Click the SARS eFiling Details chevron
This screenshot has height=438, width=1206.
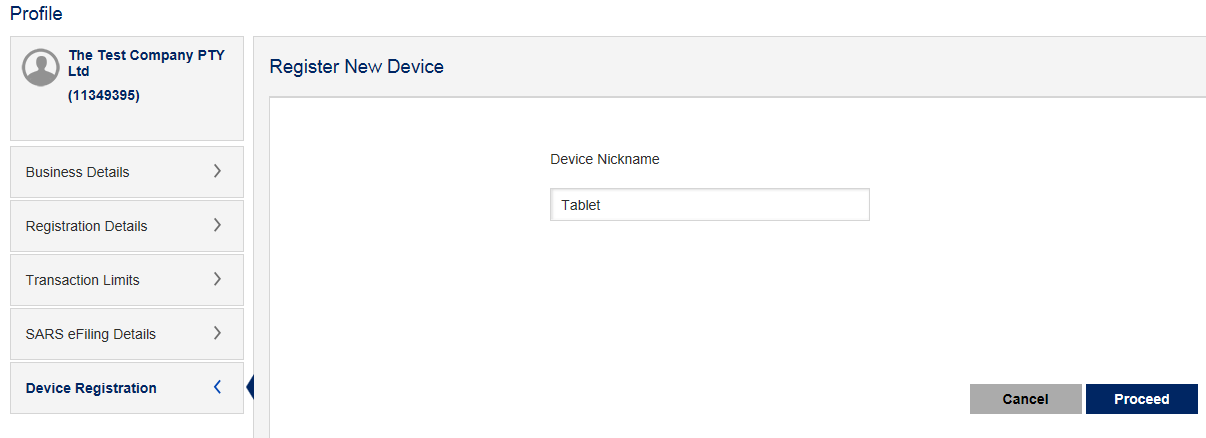click(x=217, y=333)
